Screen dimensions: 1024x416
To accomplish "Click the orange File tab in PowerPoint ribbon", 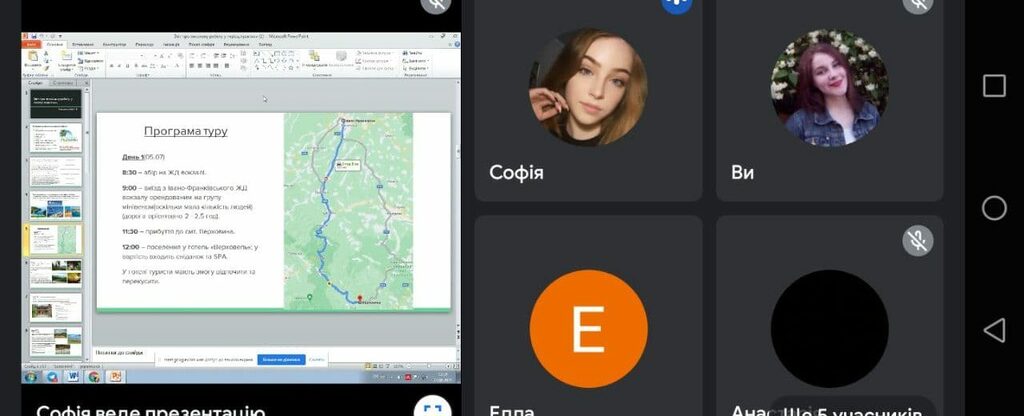I will 31,44.
